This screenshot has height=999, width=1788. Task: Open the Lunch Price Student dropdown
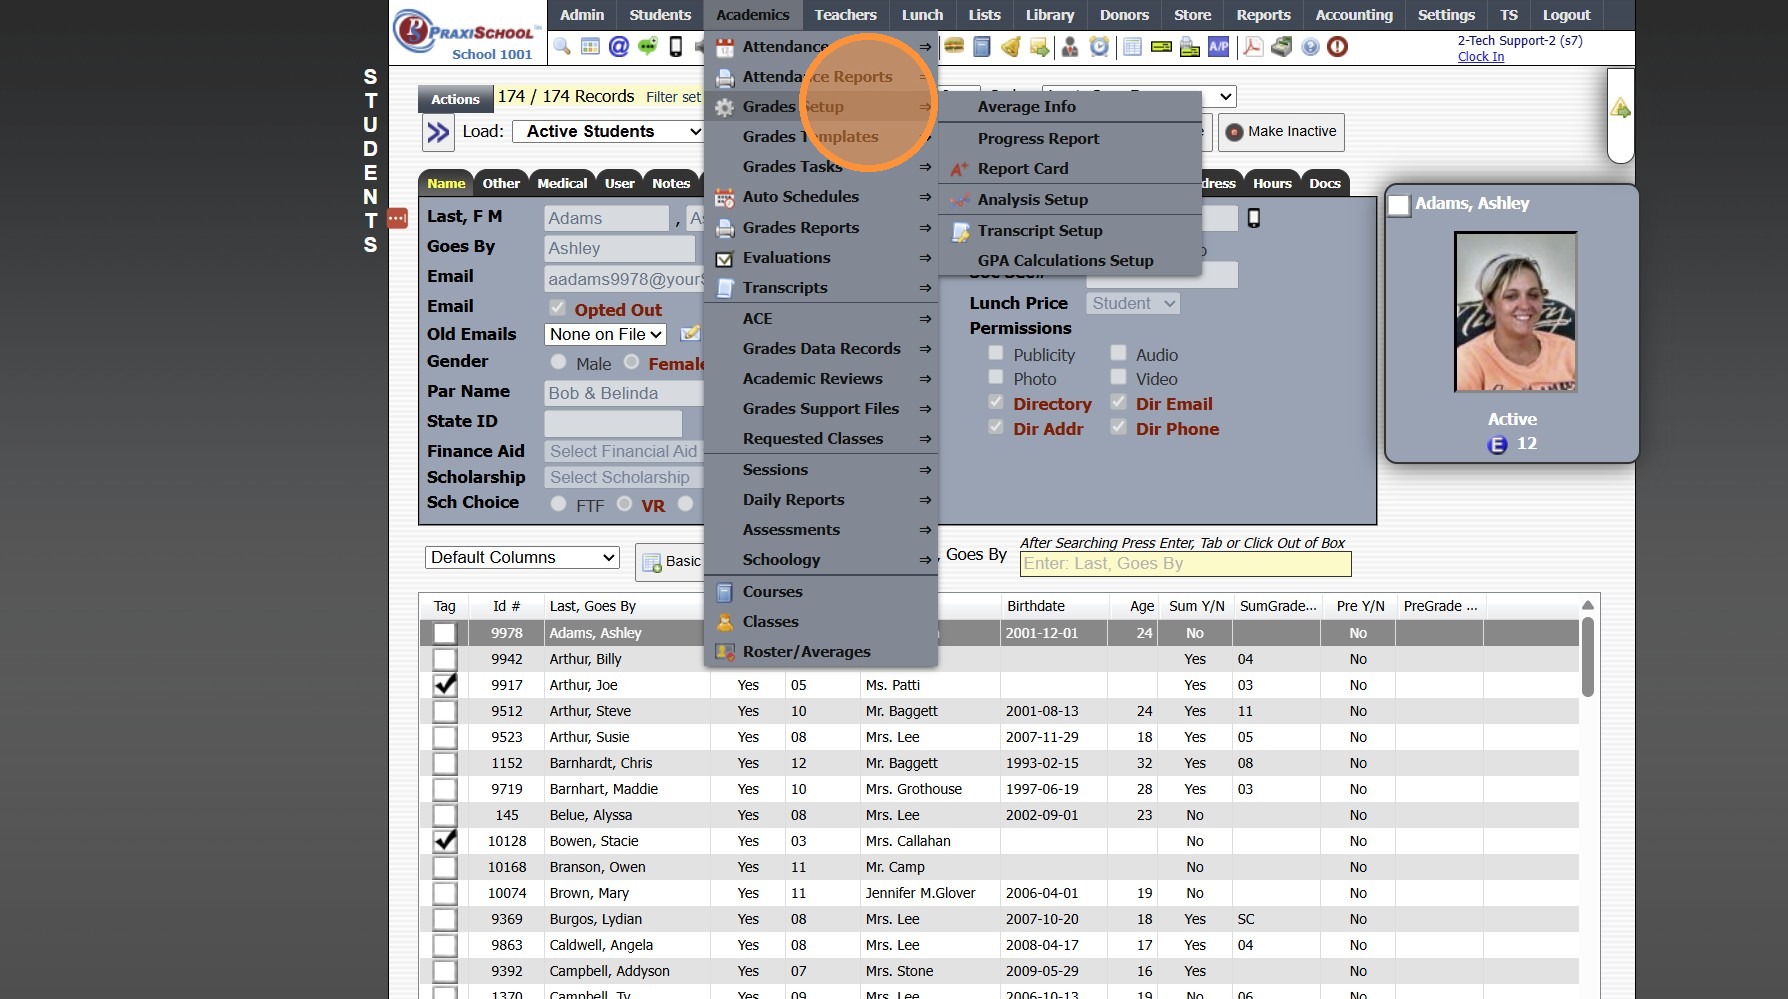[1133, 304]
